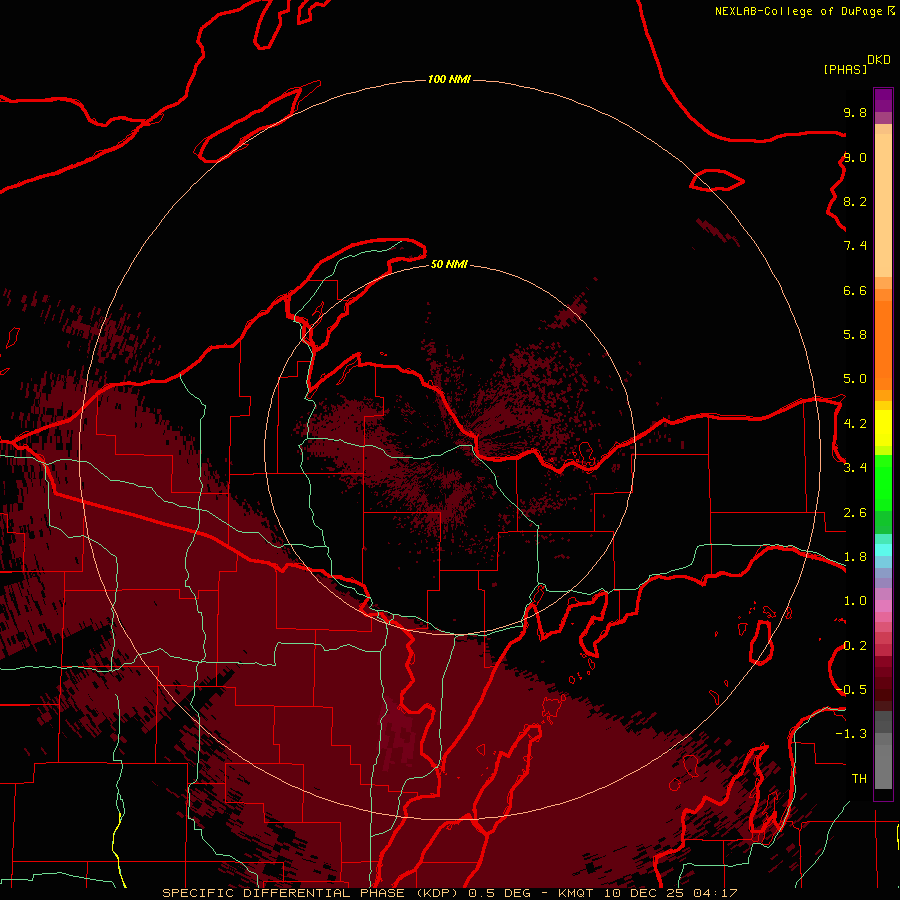900x900 pixels.
Task: Select the 3.4 value on the color scale
Action: click(x=855, y=468)
